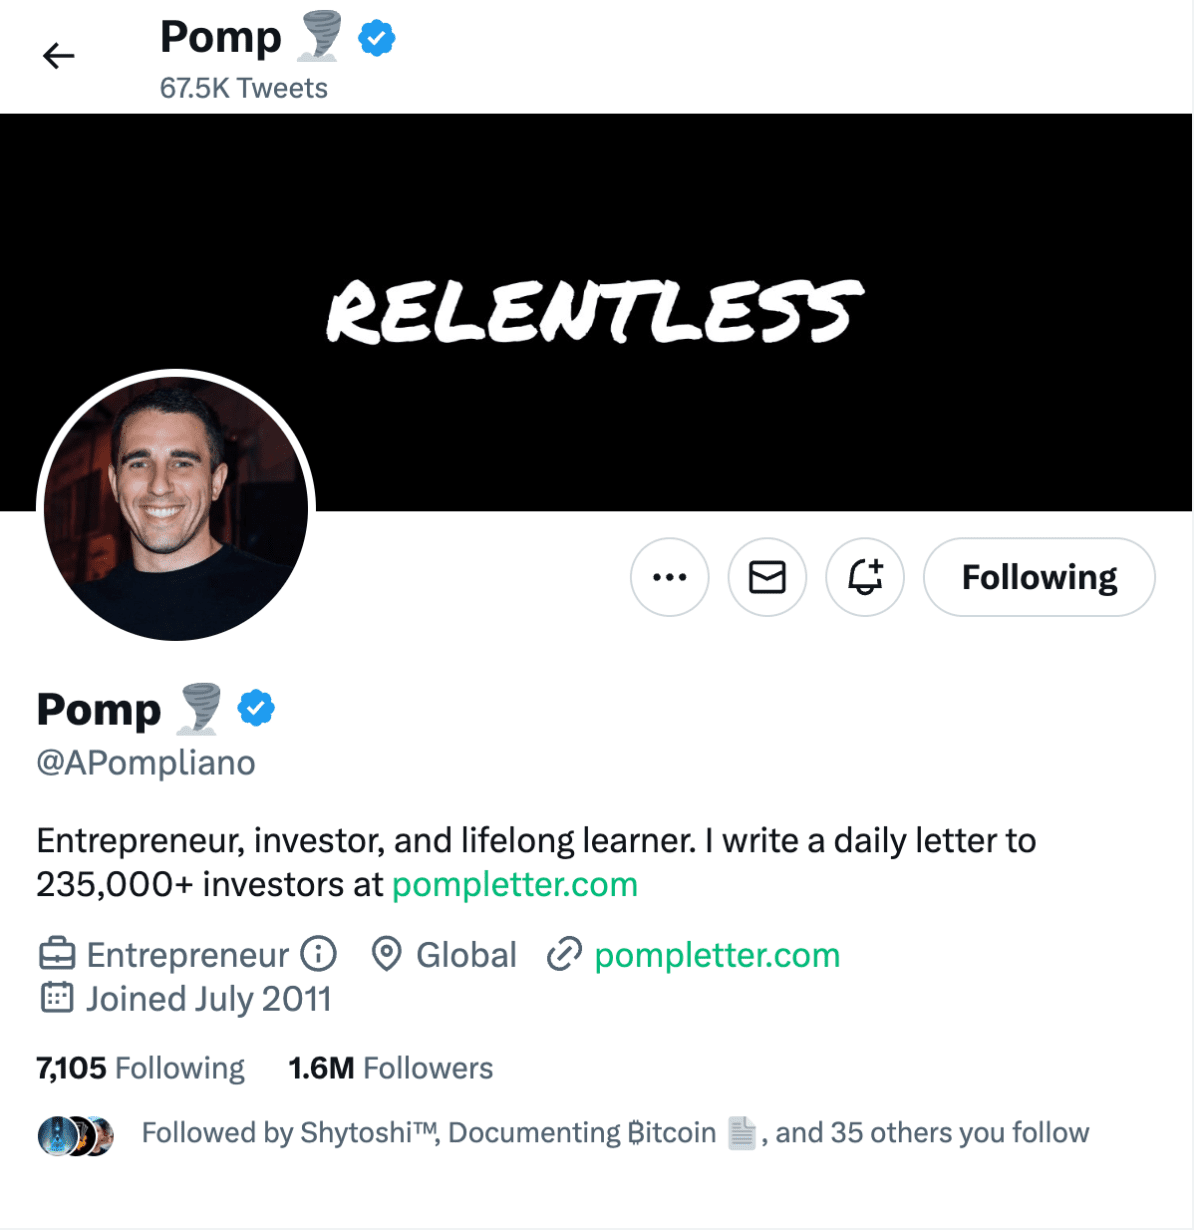Screen dimensions: 1200x1230
Task: Click the calendar icon beside Joined July 2011
Action: (57, 998)
